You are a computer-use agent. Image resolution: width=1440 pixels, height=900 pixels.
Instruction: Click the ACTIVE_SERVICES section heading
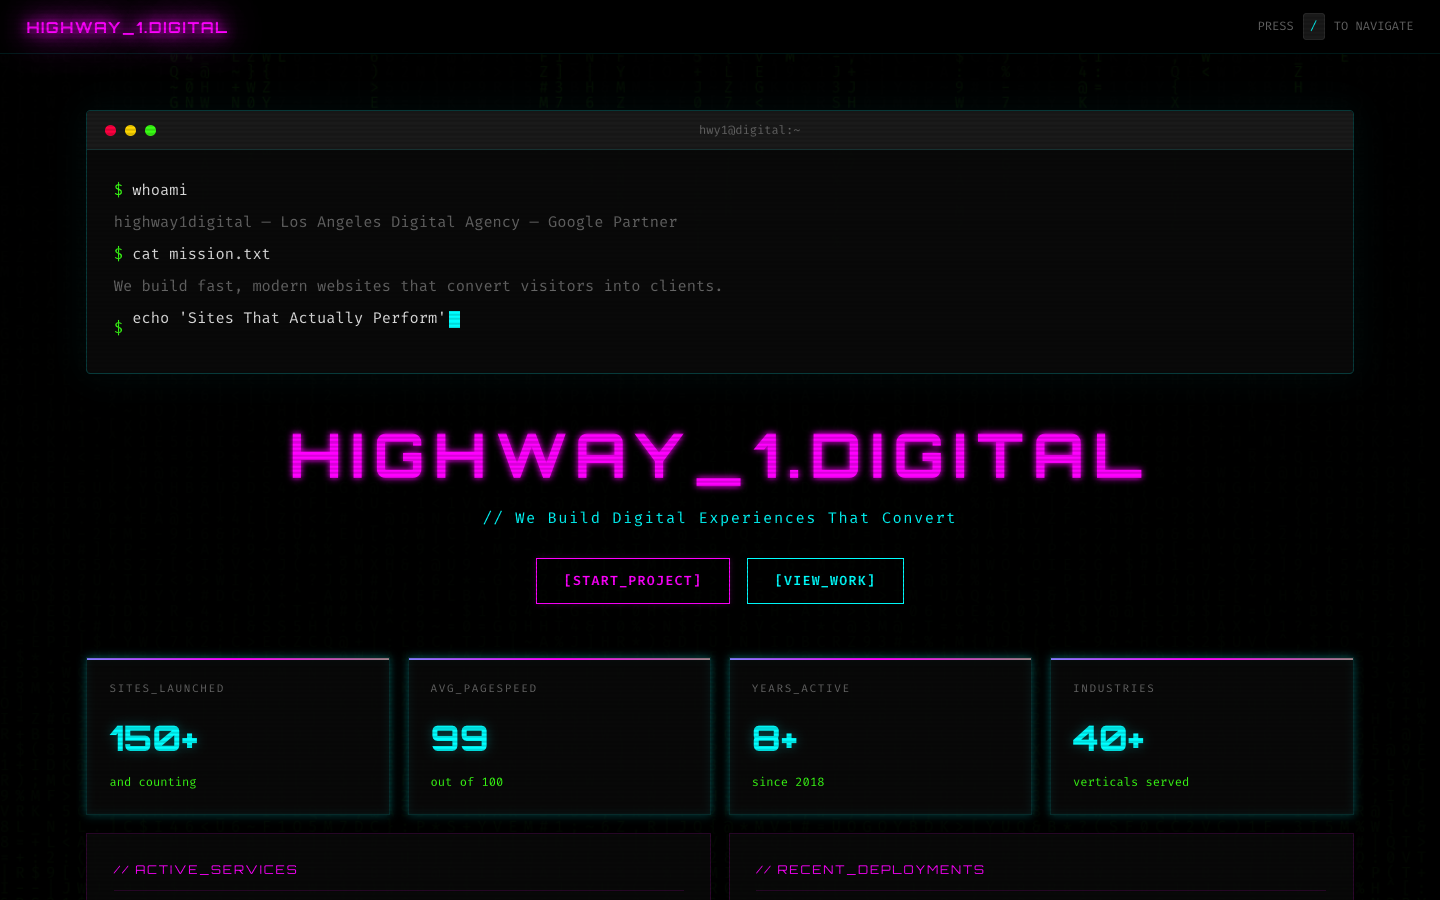point(205,869)
